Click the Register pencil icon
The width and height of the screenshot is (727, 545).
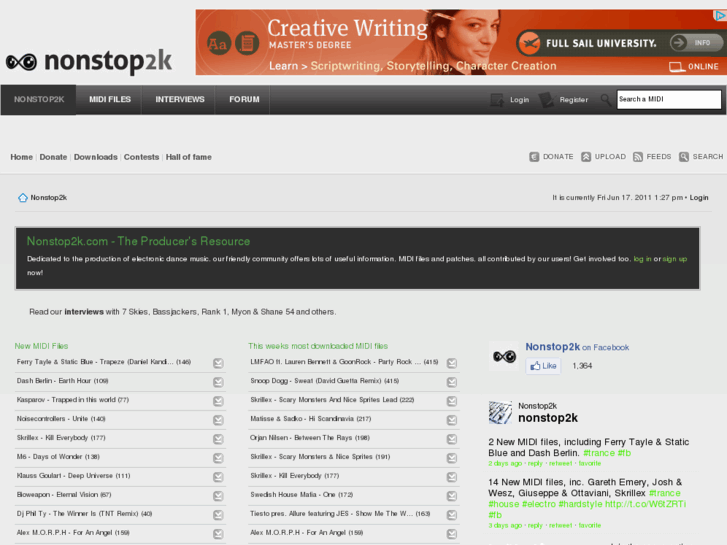546,100
